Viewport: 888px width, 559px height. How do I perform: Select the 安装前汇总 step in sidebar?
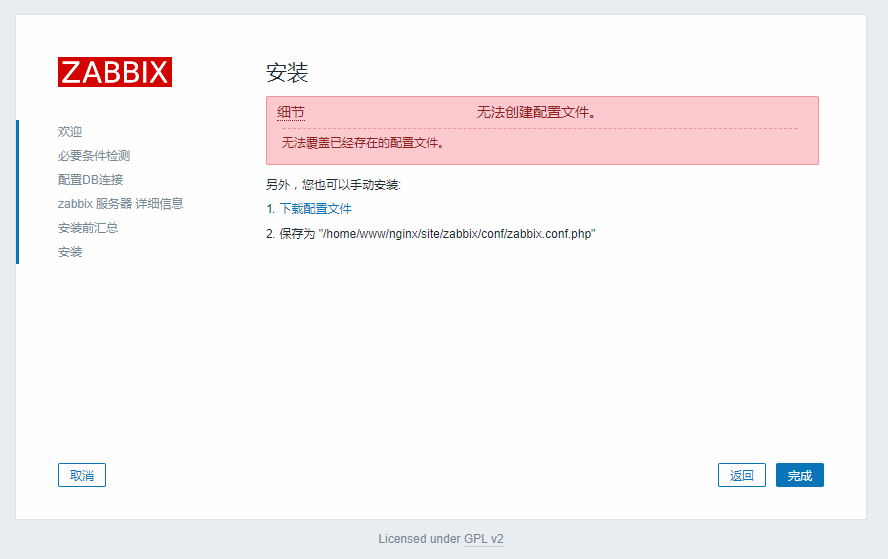pos(88,228)
